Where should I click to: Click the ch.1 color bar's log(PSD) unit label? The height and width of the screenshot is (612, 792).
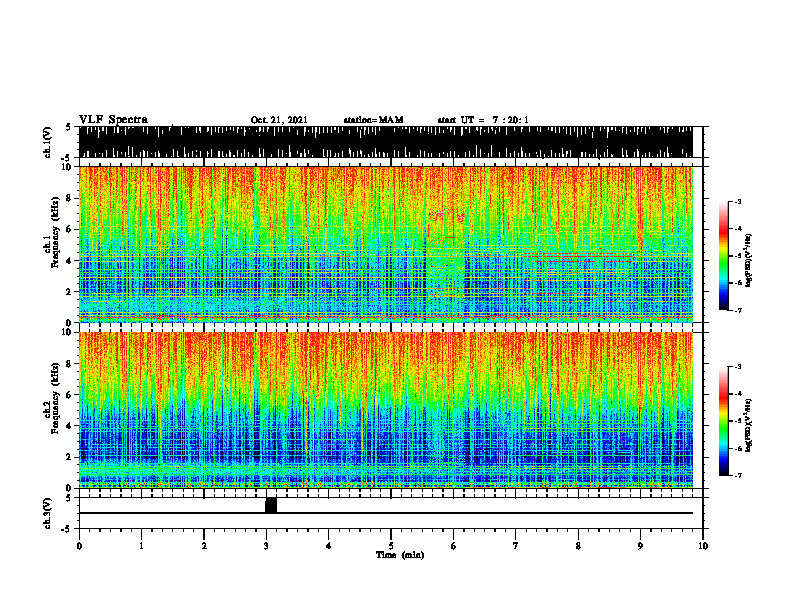point(749,261)
